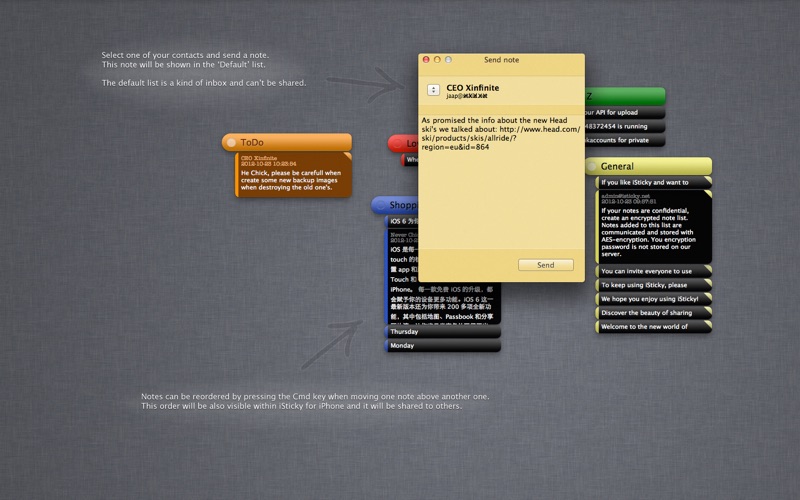Click the ToDo list circle icon
The height and width of the screenshot is (500, 800).
(231, 143)
